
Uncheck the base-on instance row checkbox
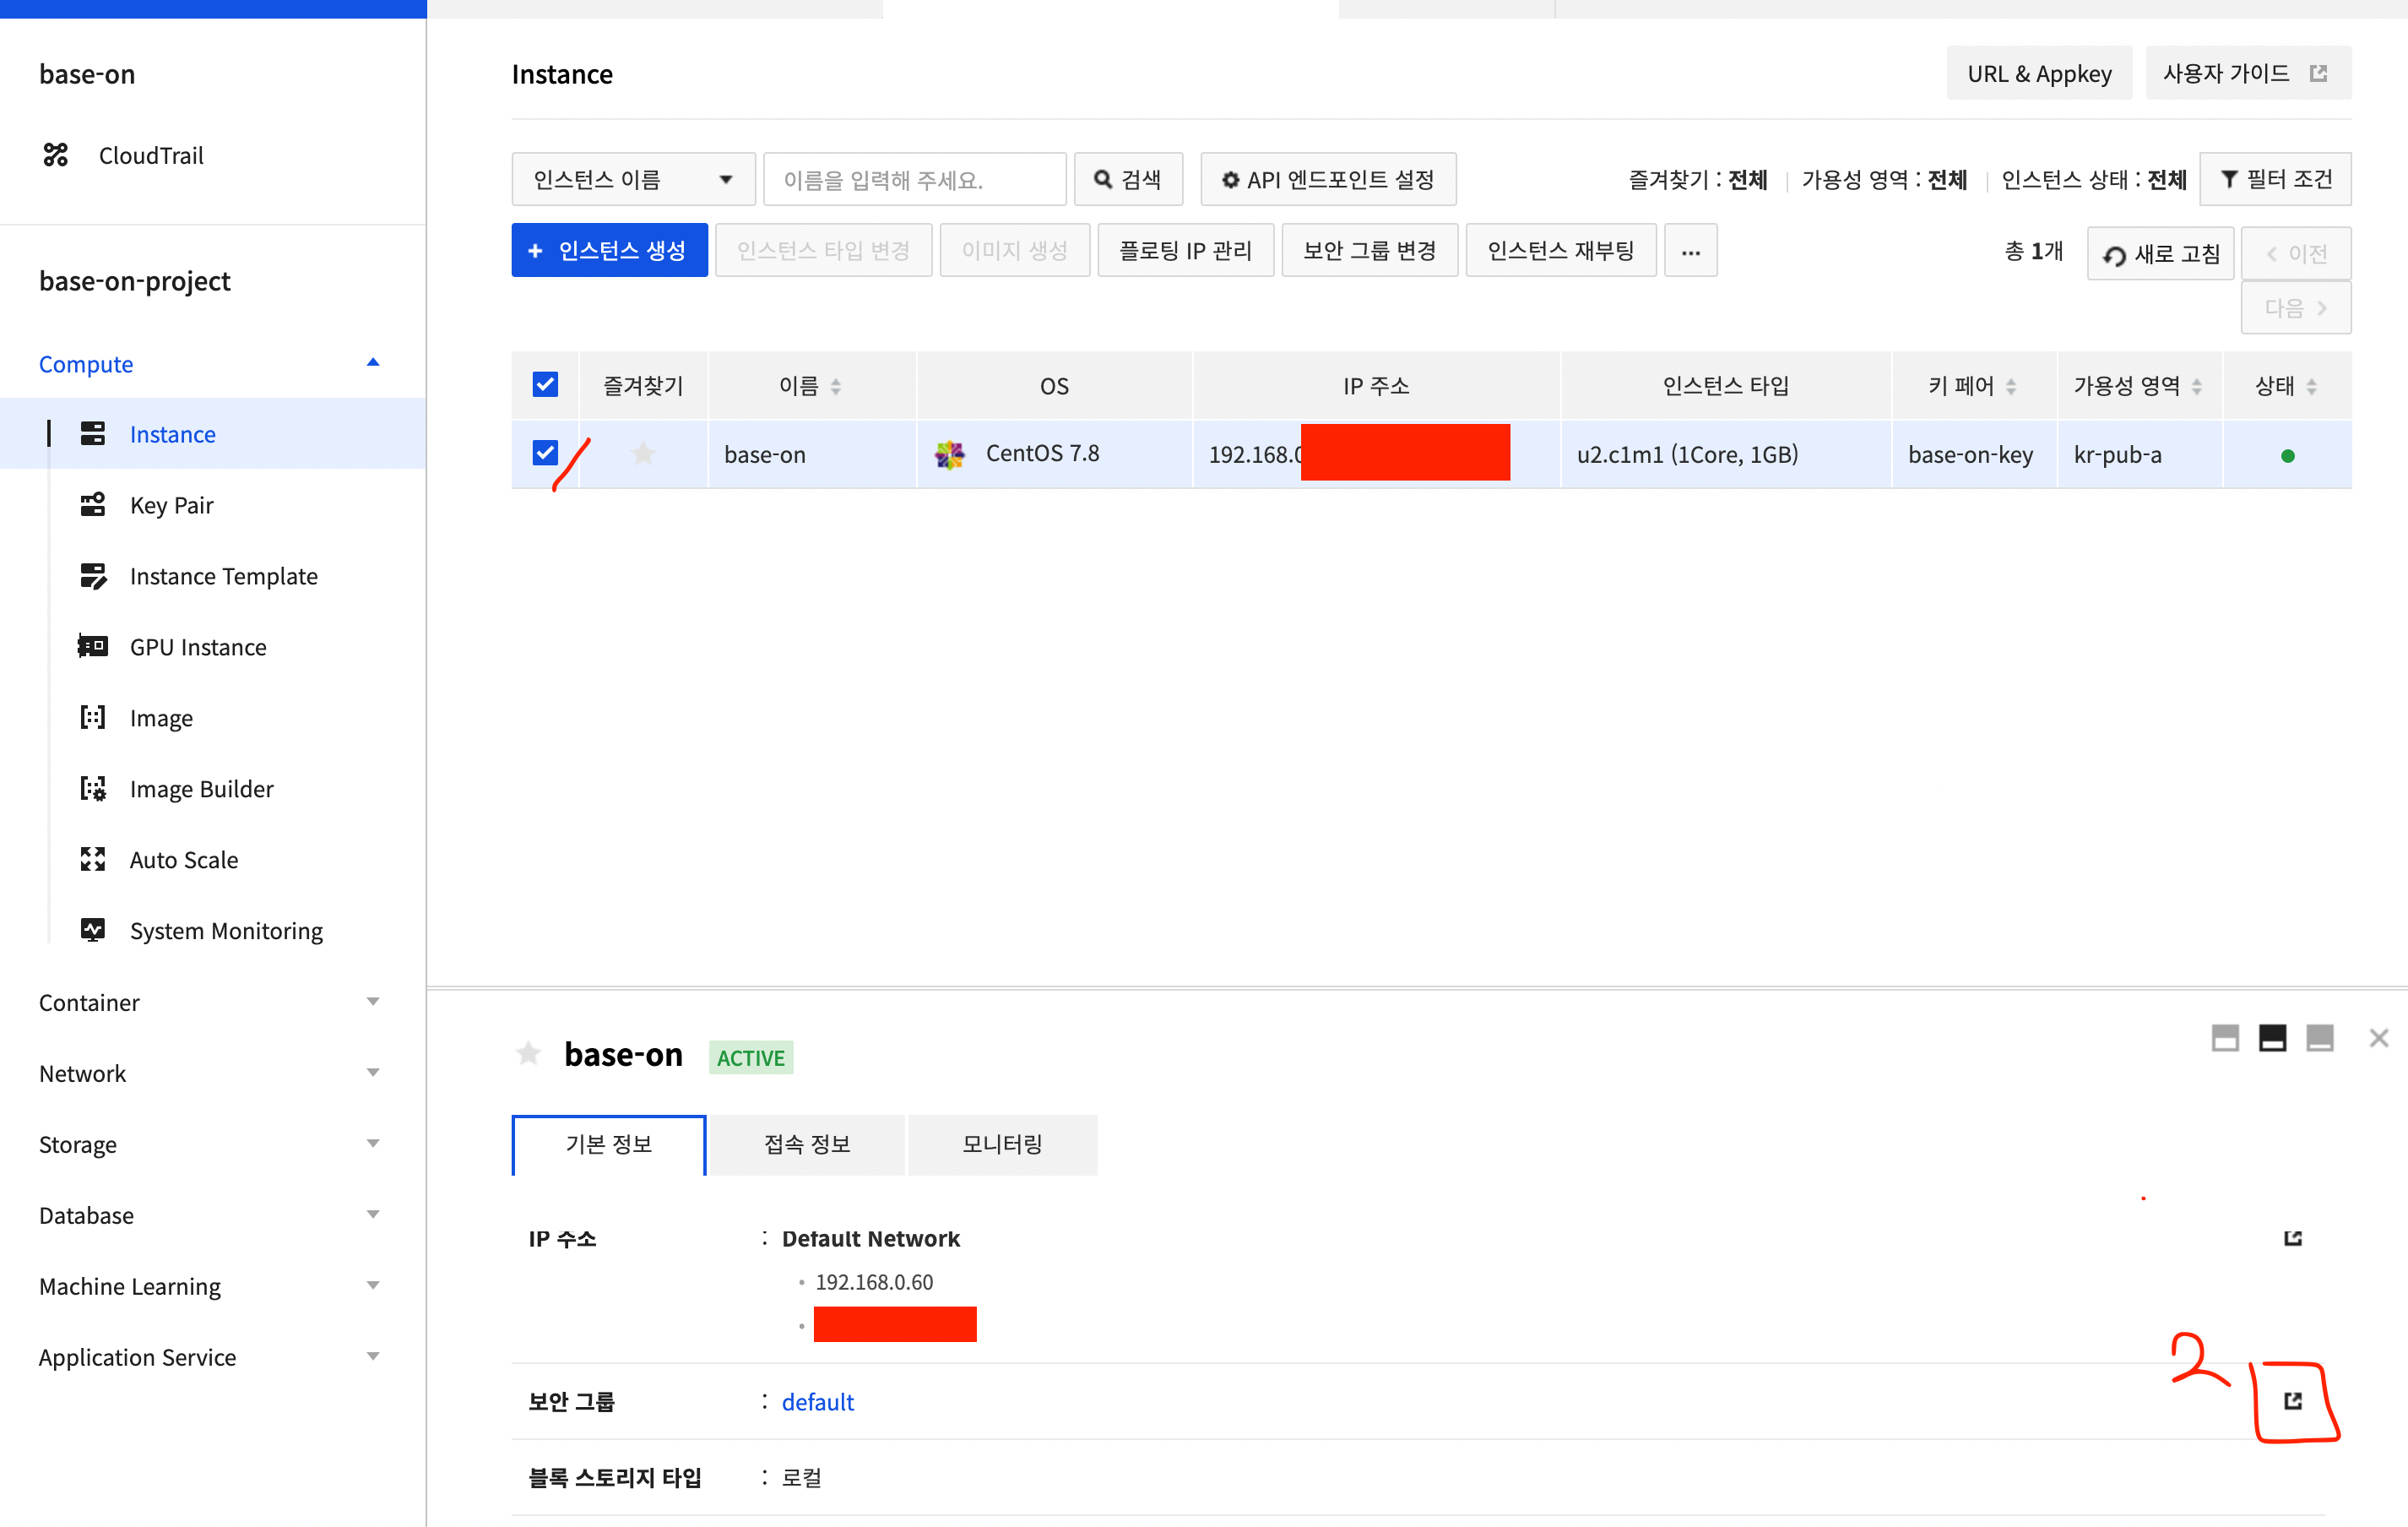tap(545, 453)
